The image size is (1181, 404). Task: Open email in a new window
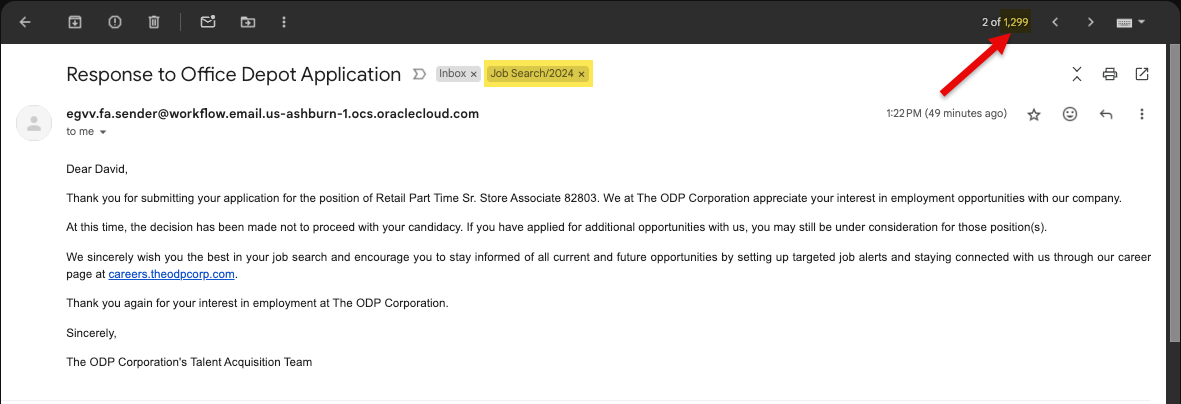(x=1142, y=74)
